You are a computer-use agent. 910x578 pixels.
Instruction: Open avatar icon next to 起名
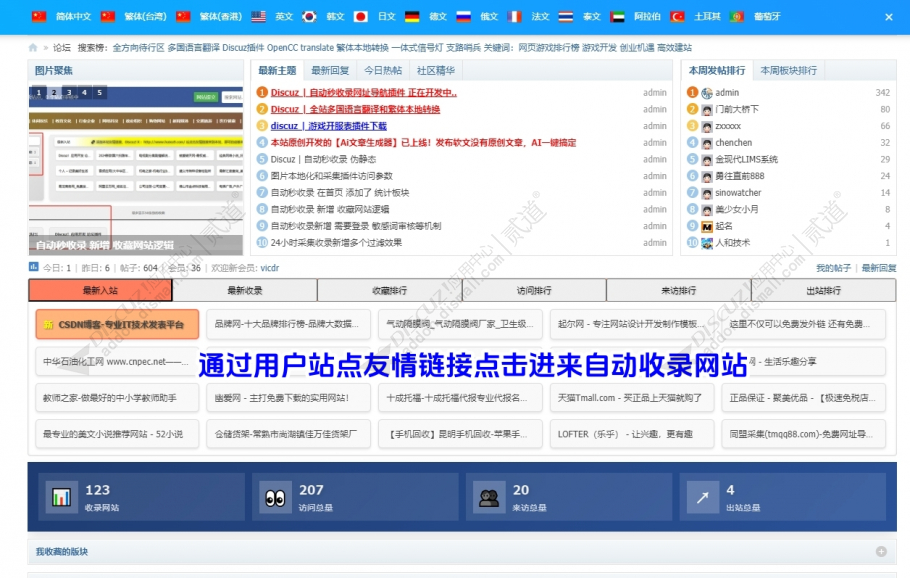707,226
